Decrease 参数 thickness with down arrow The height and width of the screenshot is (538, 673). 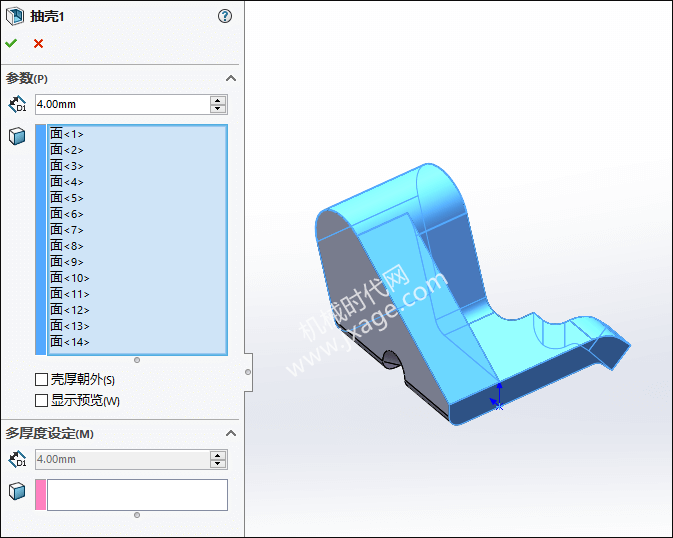point(218,109)
